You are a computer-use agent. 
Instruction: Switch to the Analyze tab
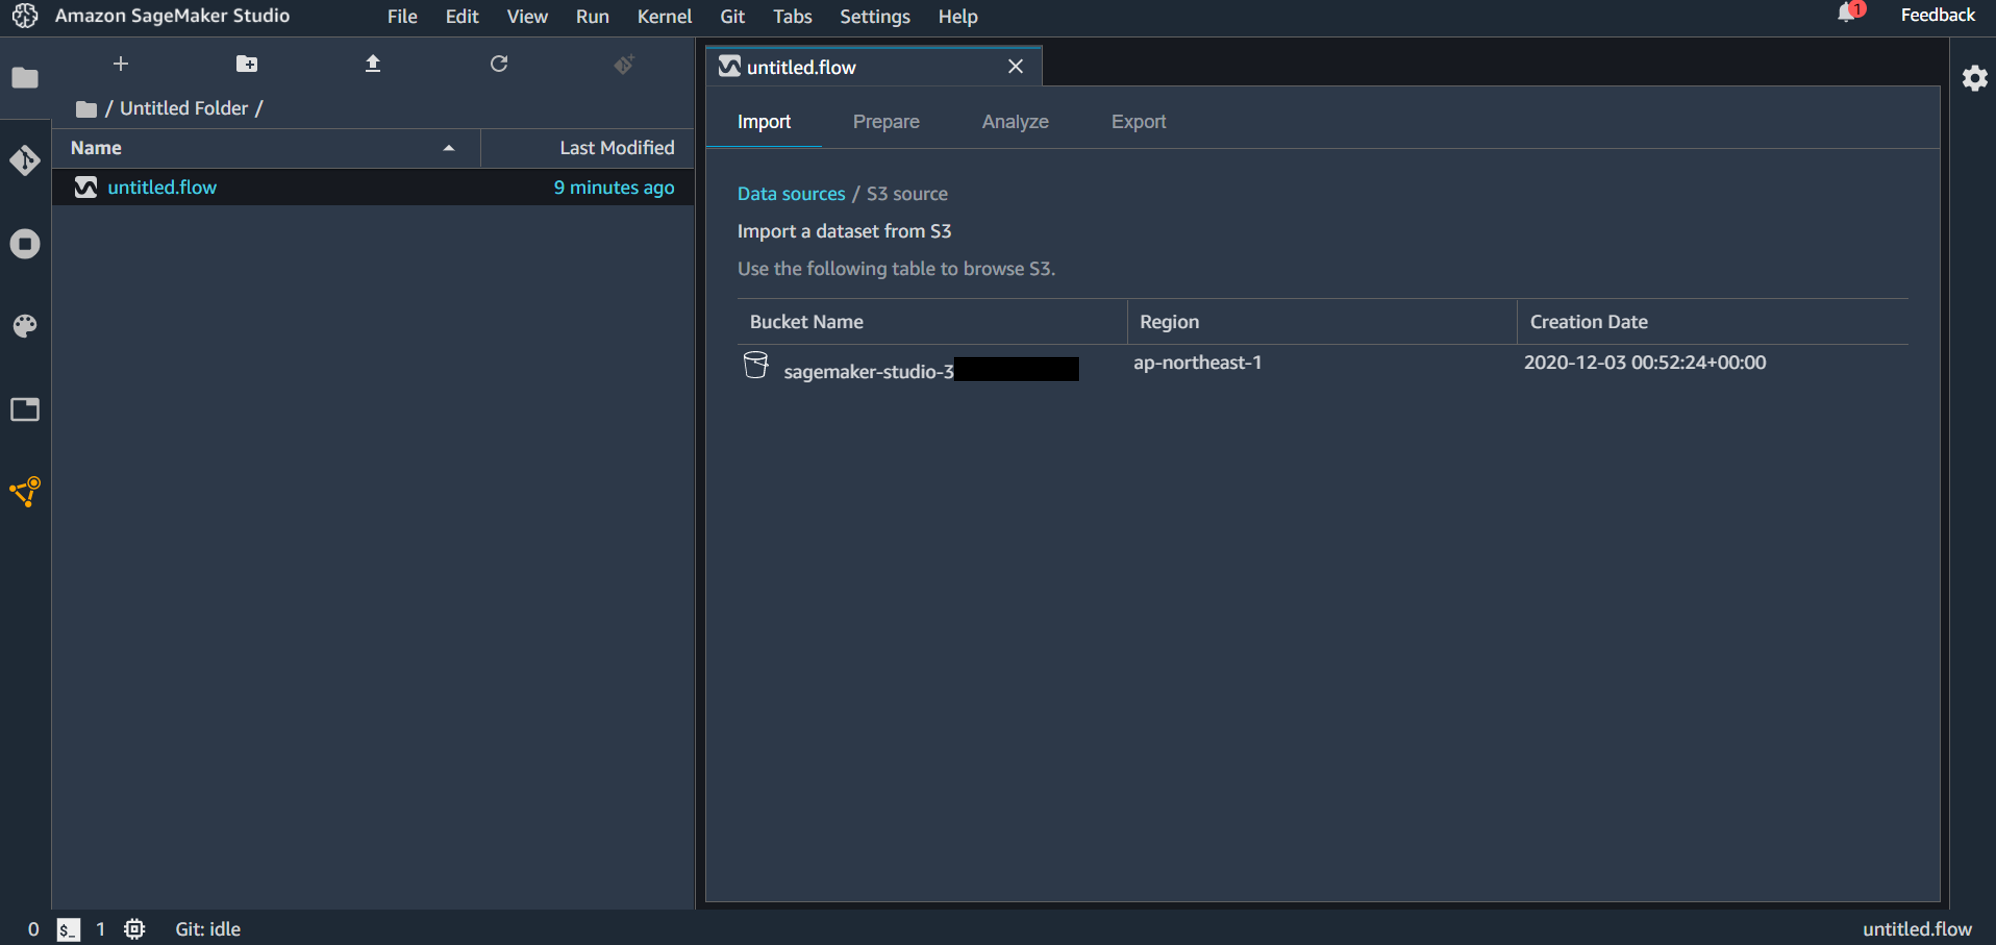(x=1015, y=122)
